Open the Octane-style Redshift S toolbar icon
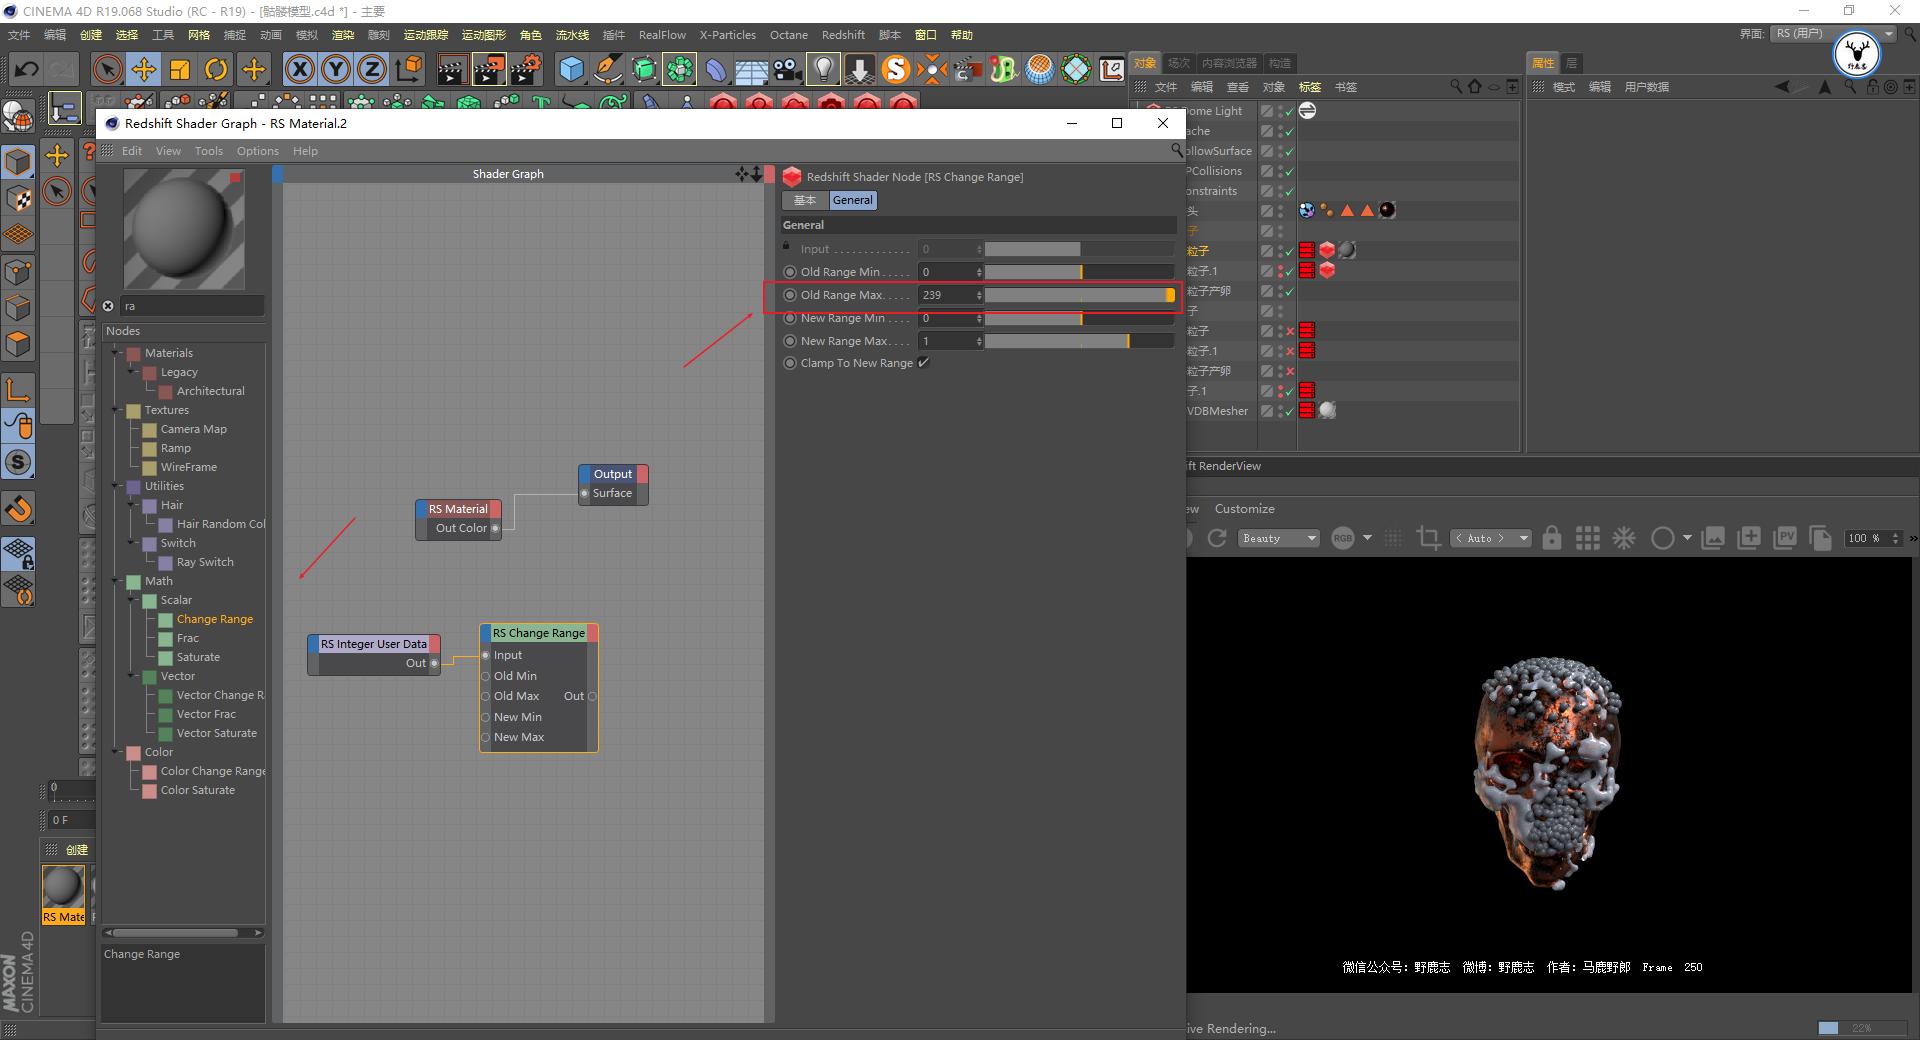 893,69
